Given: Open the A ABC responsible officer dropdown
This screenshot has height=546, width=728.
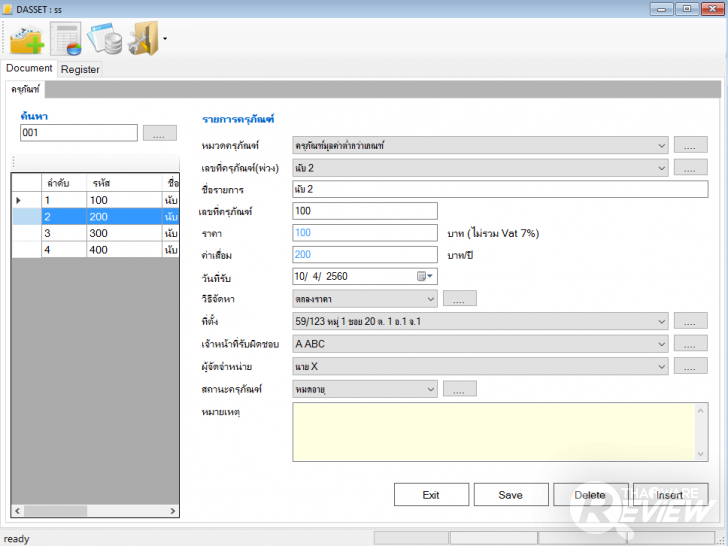Looking at the screenshot, I should tap(660, 344).
